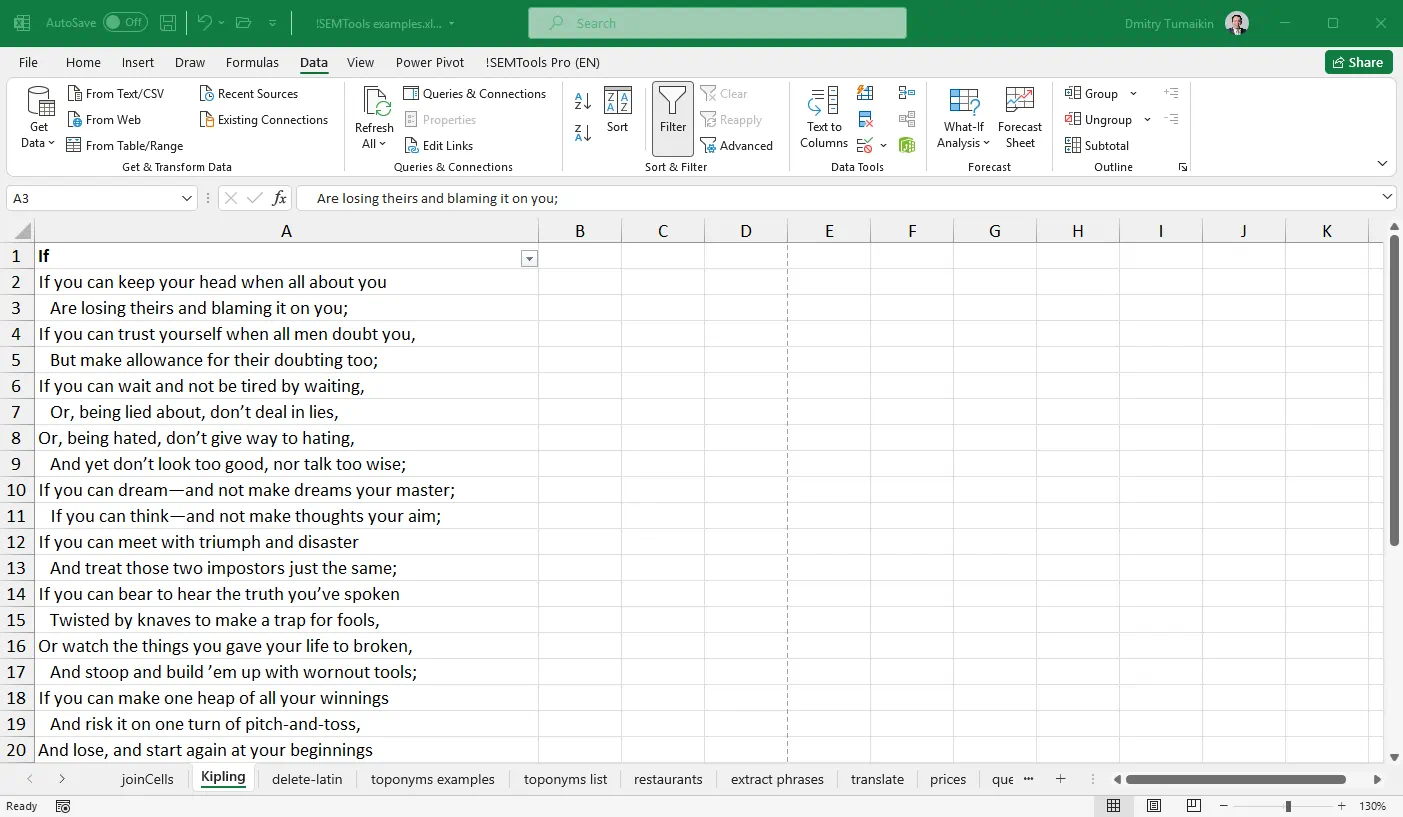
Task: Click the Sort Z to A icon
Action: [583, 131]
